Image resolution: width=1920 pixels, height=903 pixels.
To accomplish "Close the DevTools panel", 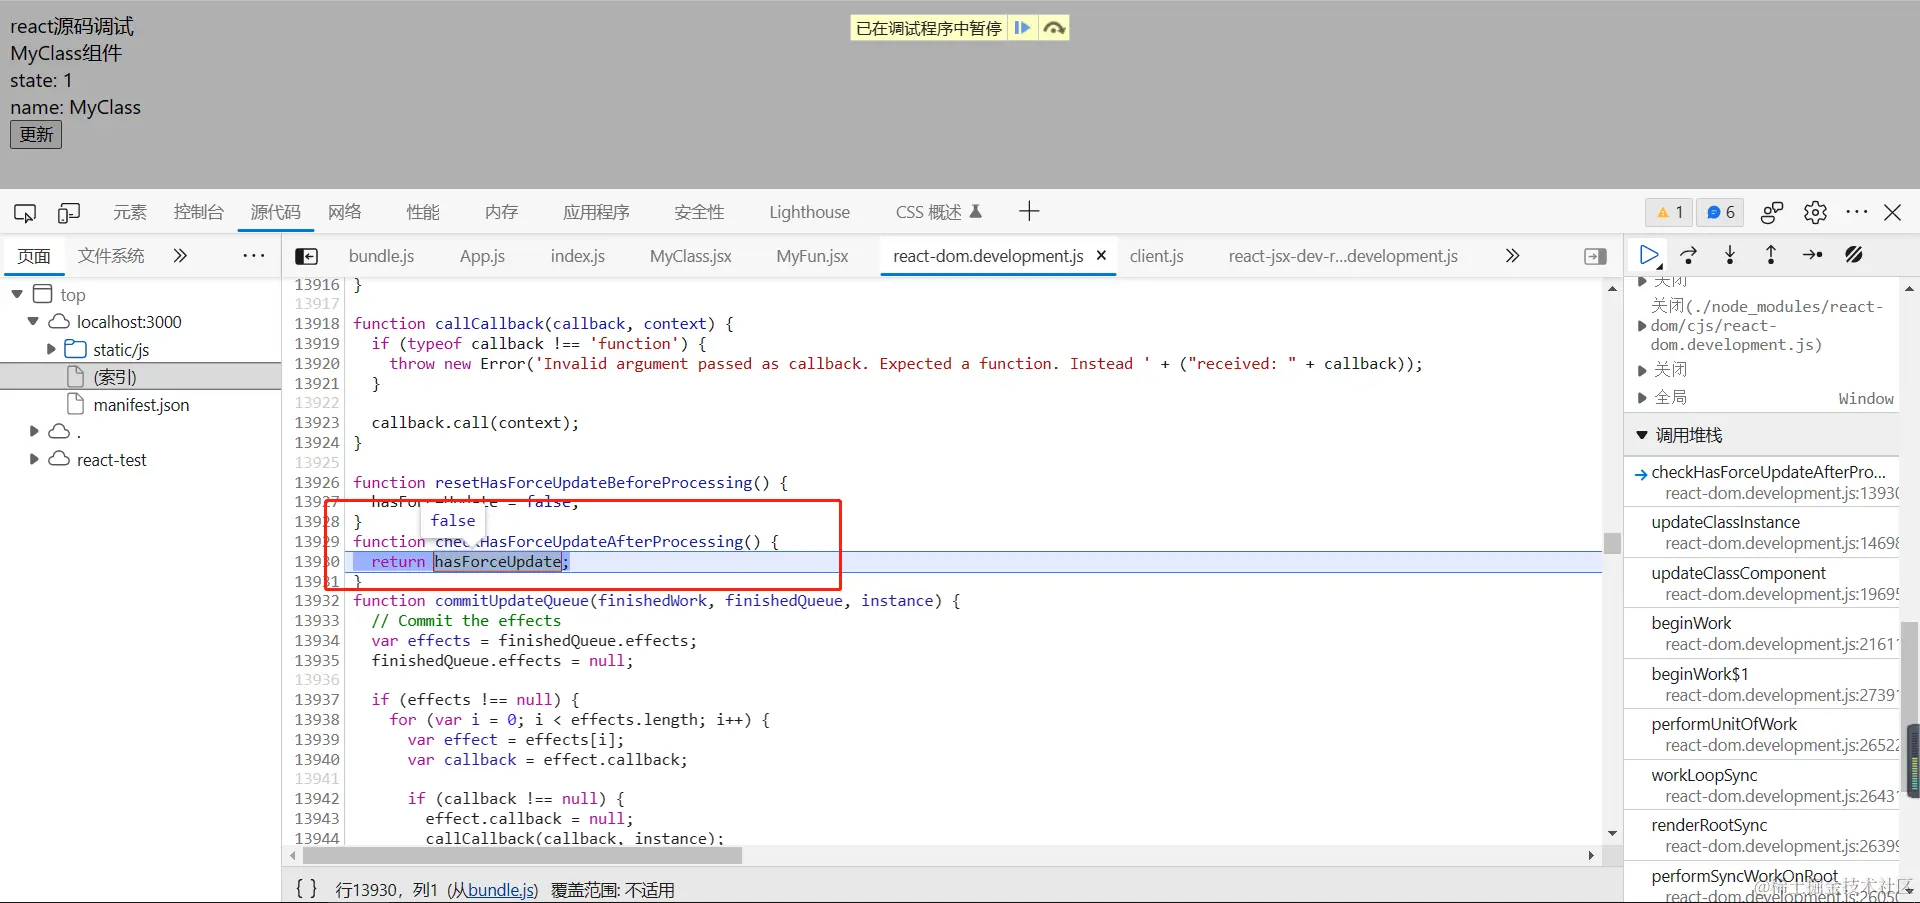I will coord(1893,212).
